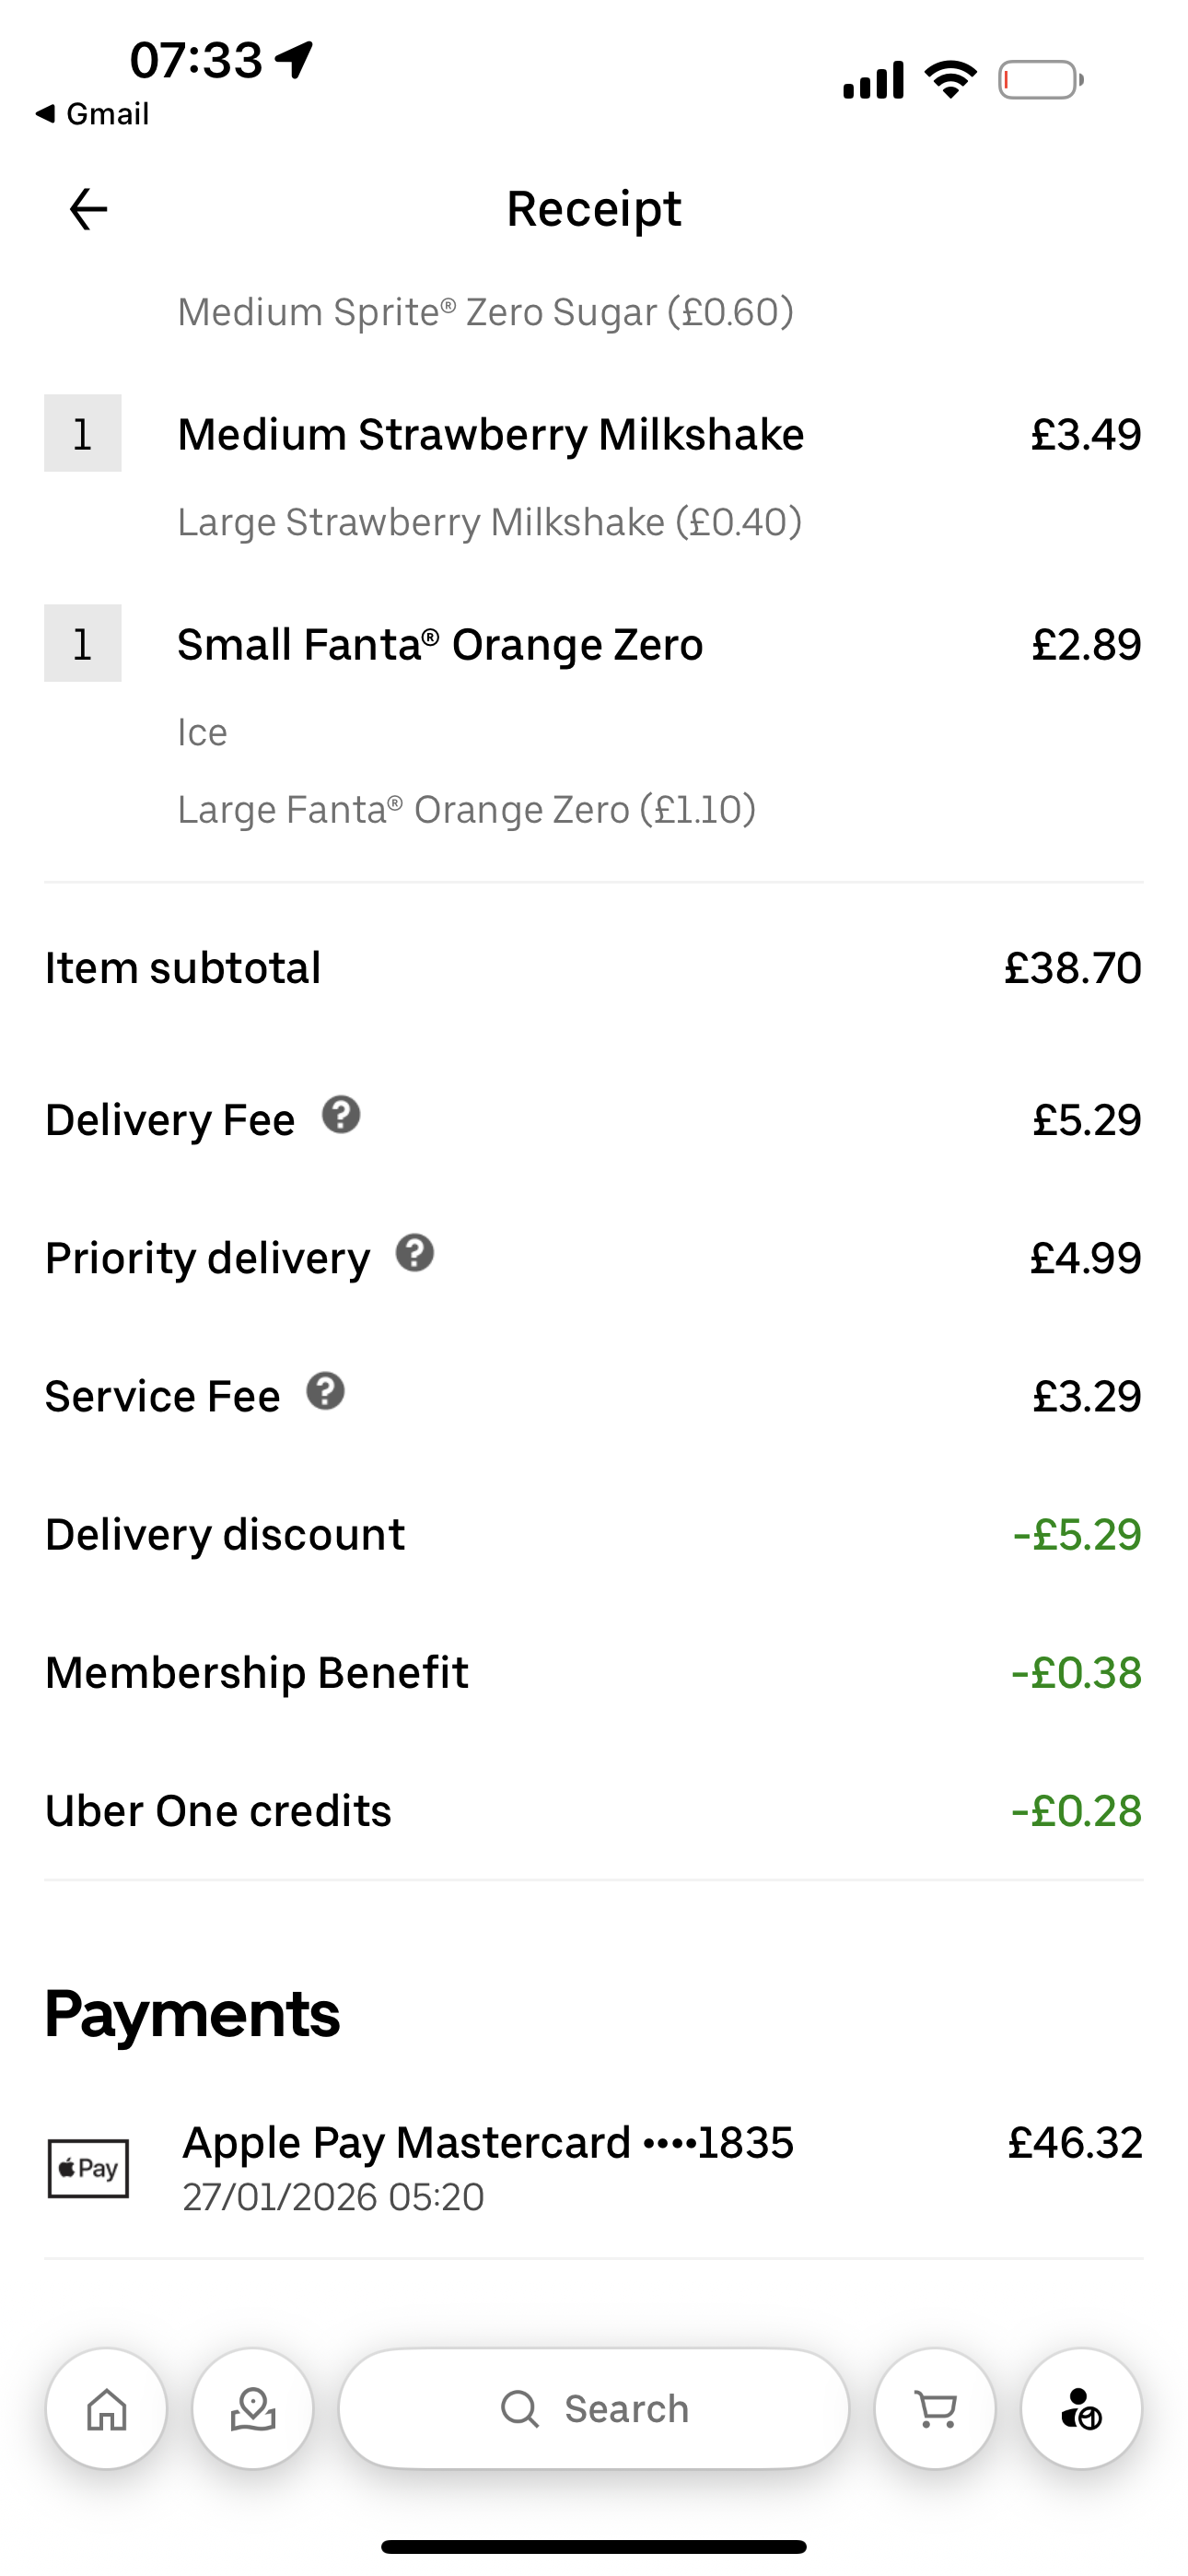Image resolution: width=1188 pixels, height=2576 pixels.
Task: Open the map pin browse icon
Action: 253,2409
